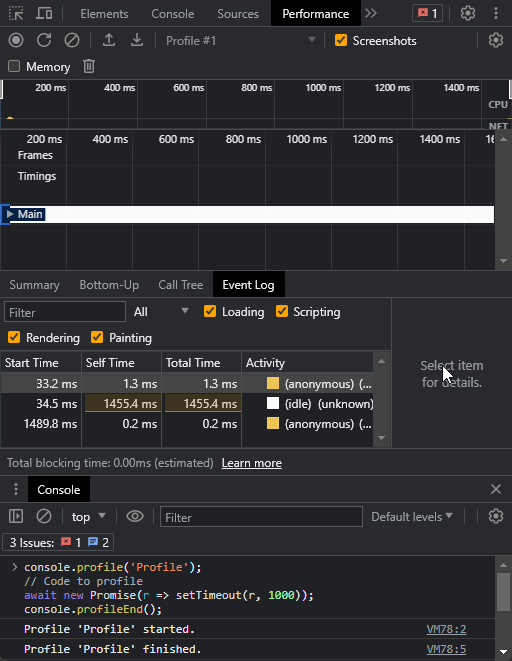Focus the Console Filter field
This screenshot has height=661, width=512.
(x=261, y=517)
